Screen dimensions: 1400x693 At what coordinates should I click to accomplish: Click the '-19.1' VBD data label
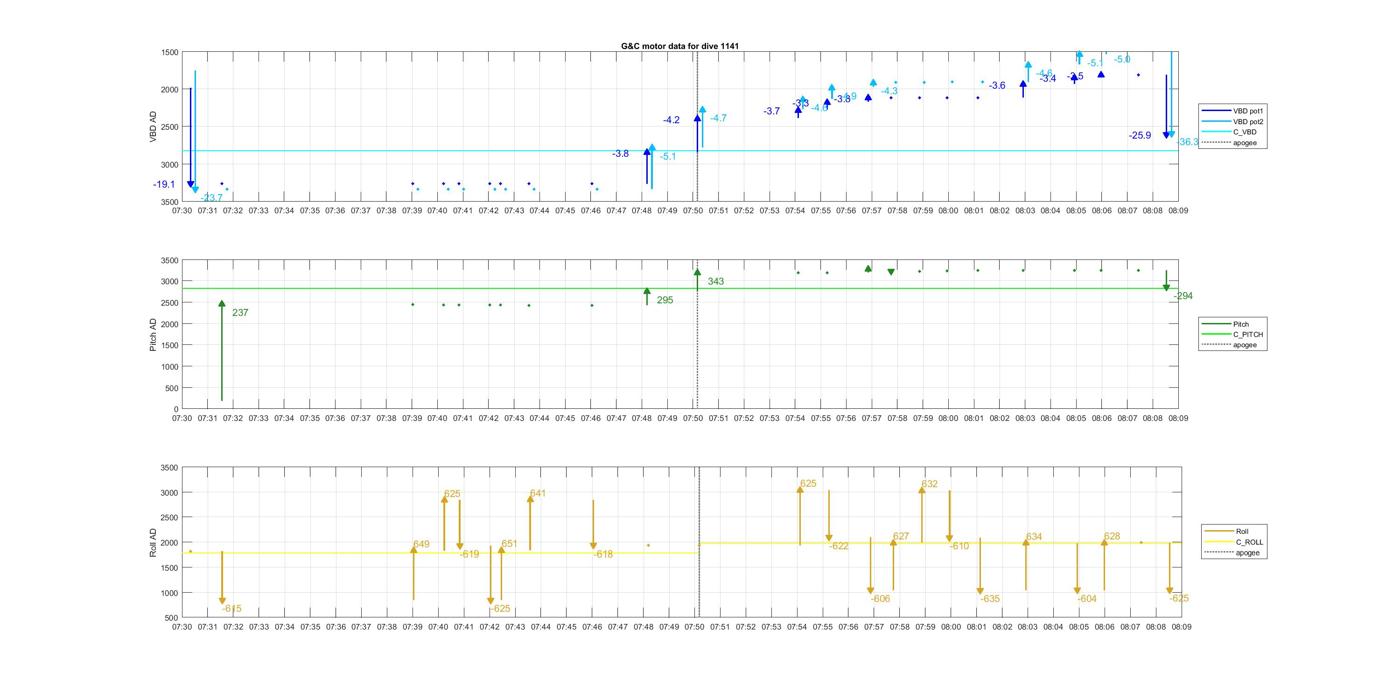click(164, 184)
